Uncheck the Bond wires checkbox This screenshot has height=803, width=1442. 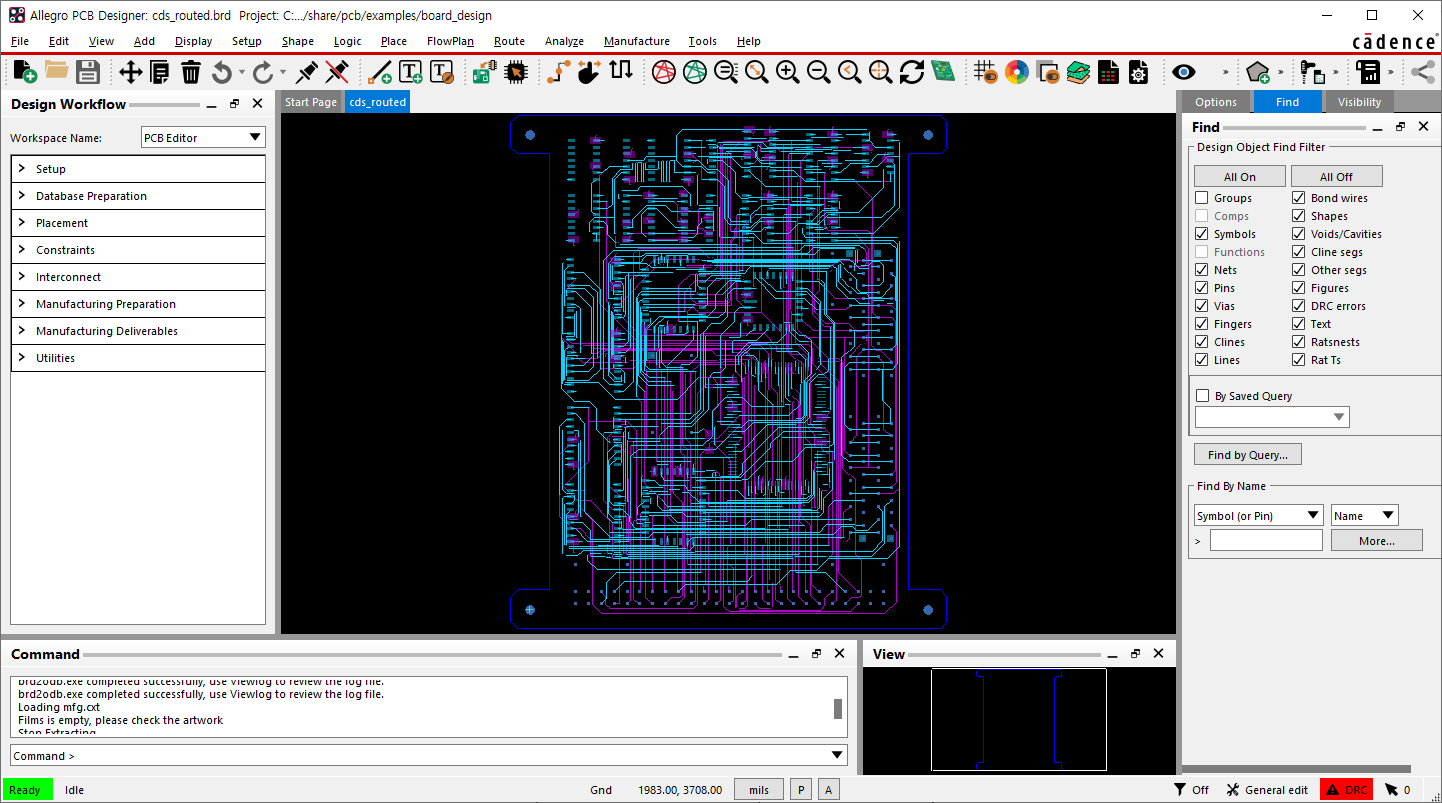1299,198
